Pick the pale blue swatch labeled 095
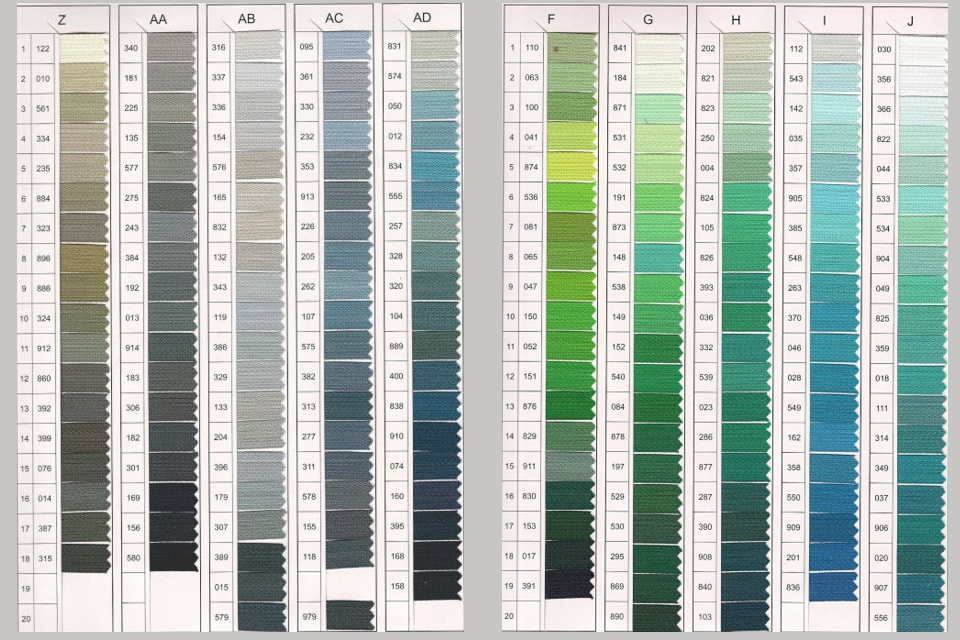Image resolution: width=960 pixels, height=640 pixels. click(x=347, y=46)
